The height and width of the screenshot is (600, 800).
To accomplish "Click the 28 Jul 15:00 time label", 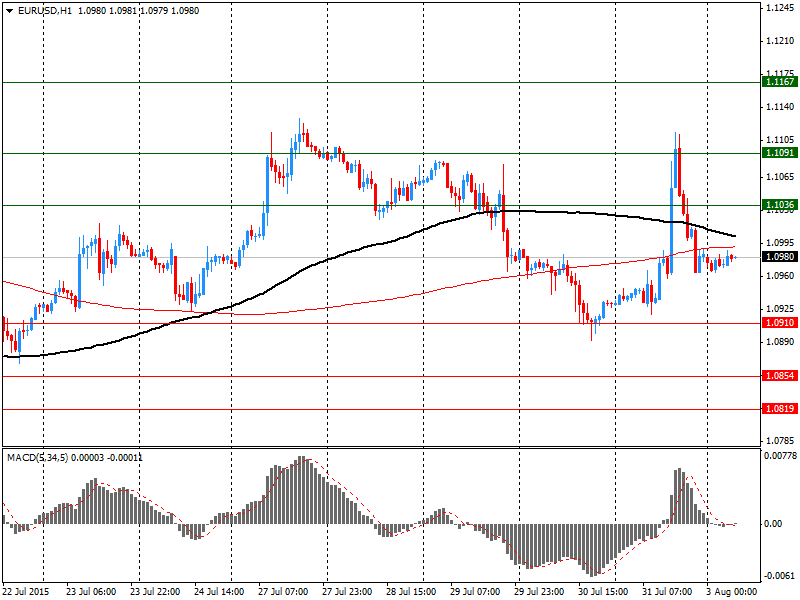I will pyautogui.click(x=411, y=592).
